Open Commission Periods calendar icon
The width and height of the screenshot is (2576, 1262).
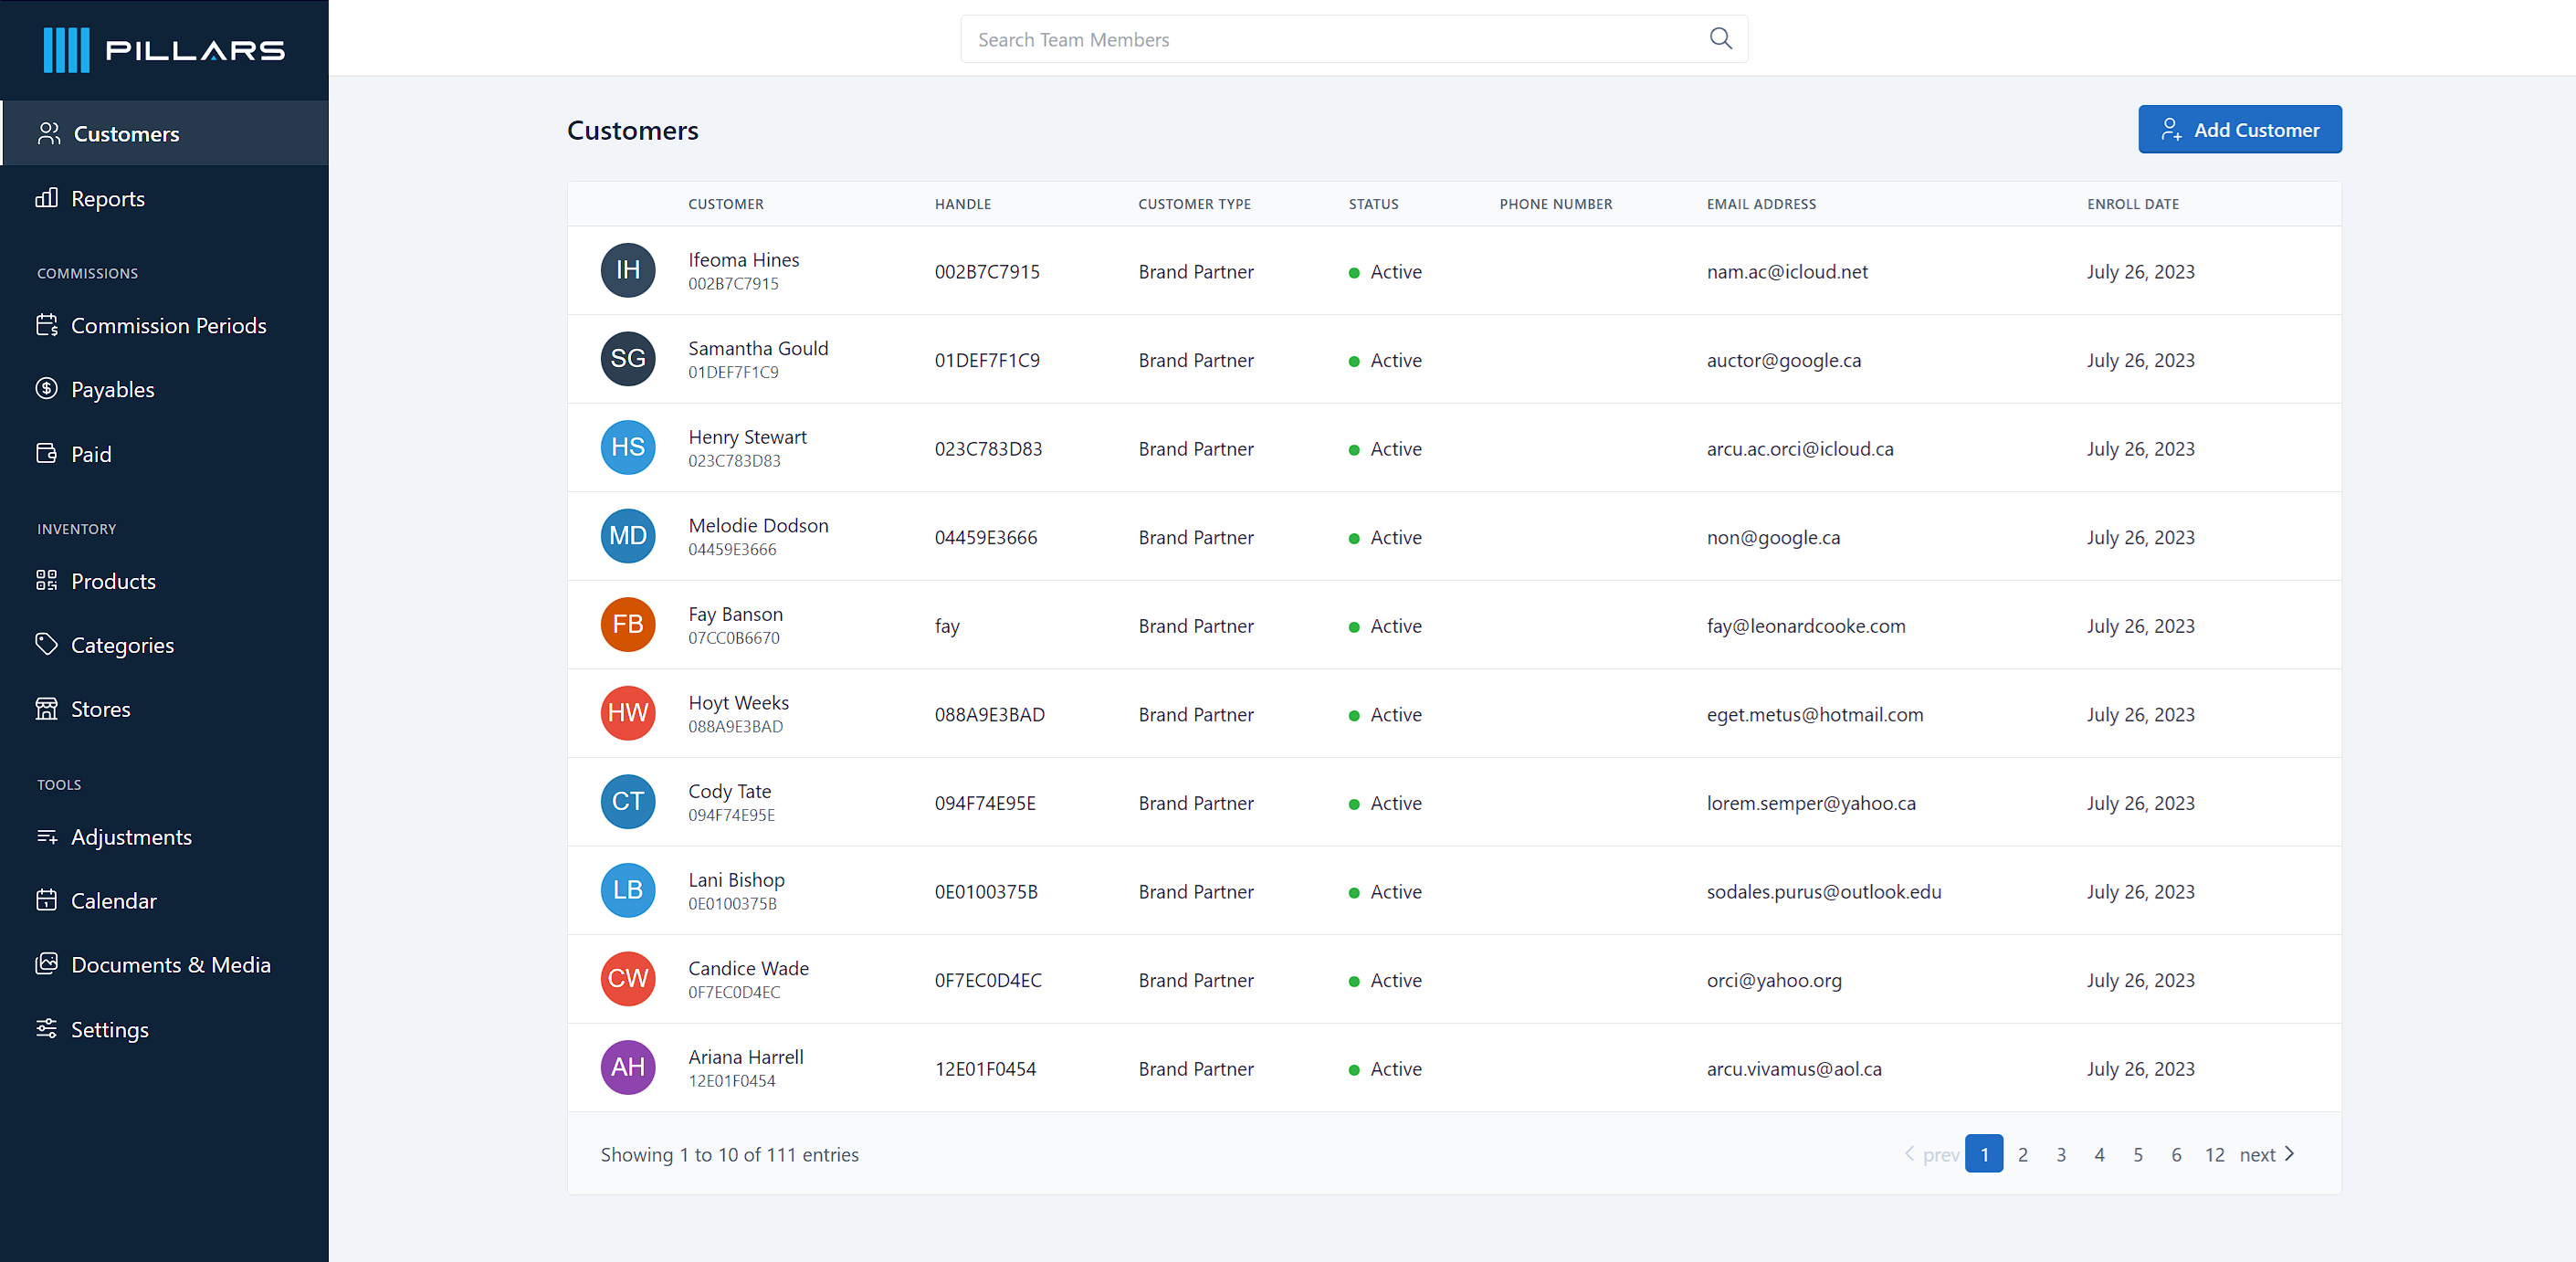pyautogui.click(x=46, y=325)
